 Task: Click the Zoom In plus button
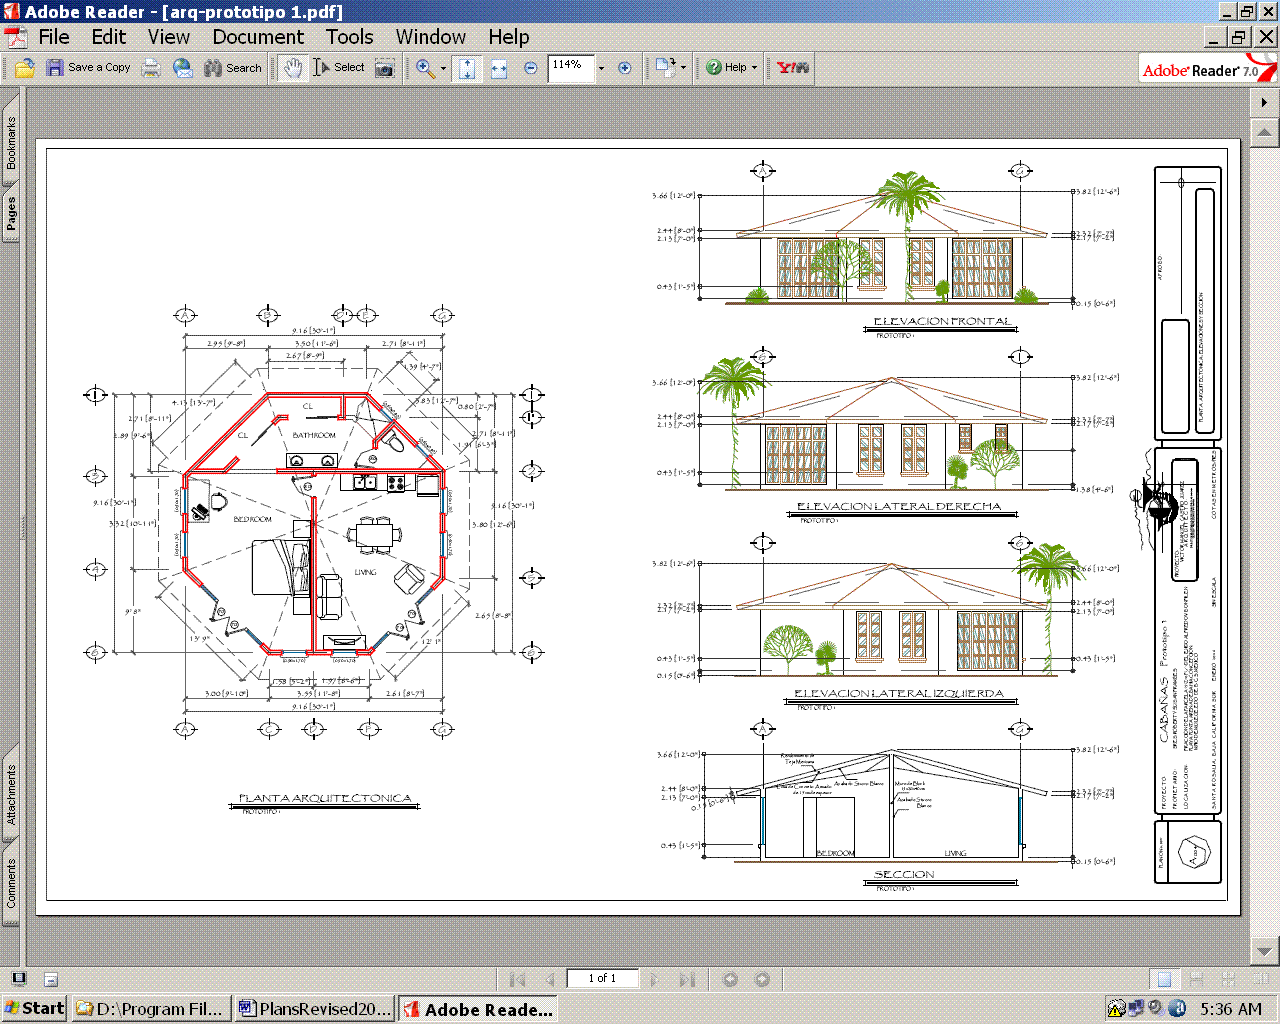click(625, 68)
